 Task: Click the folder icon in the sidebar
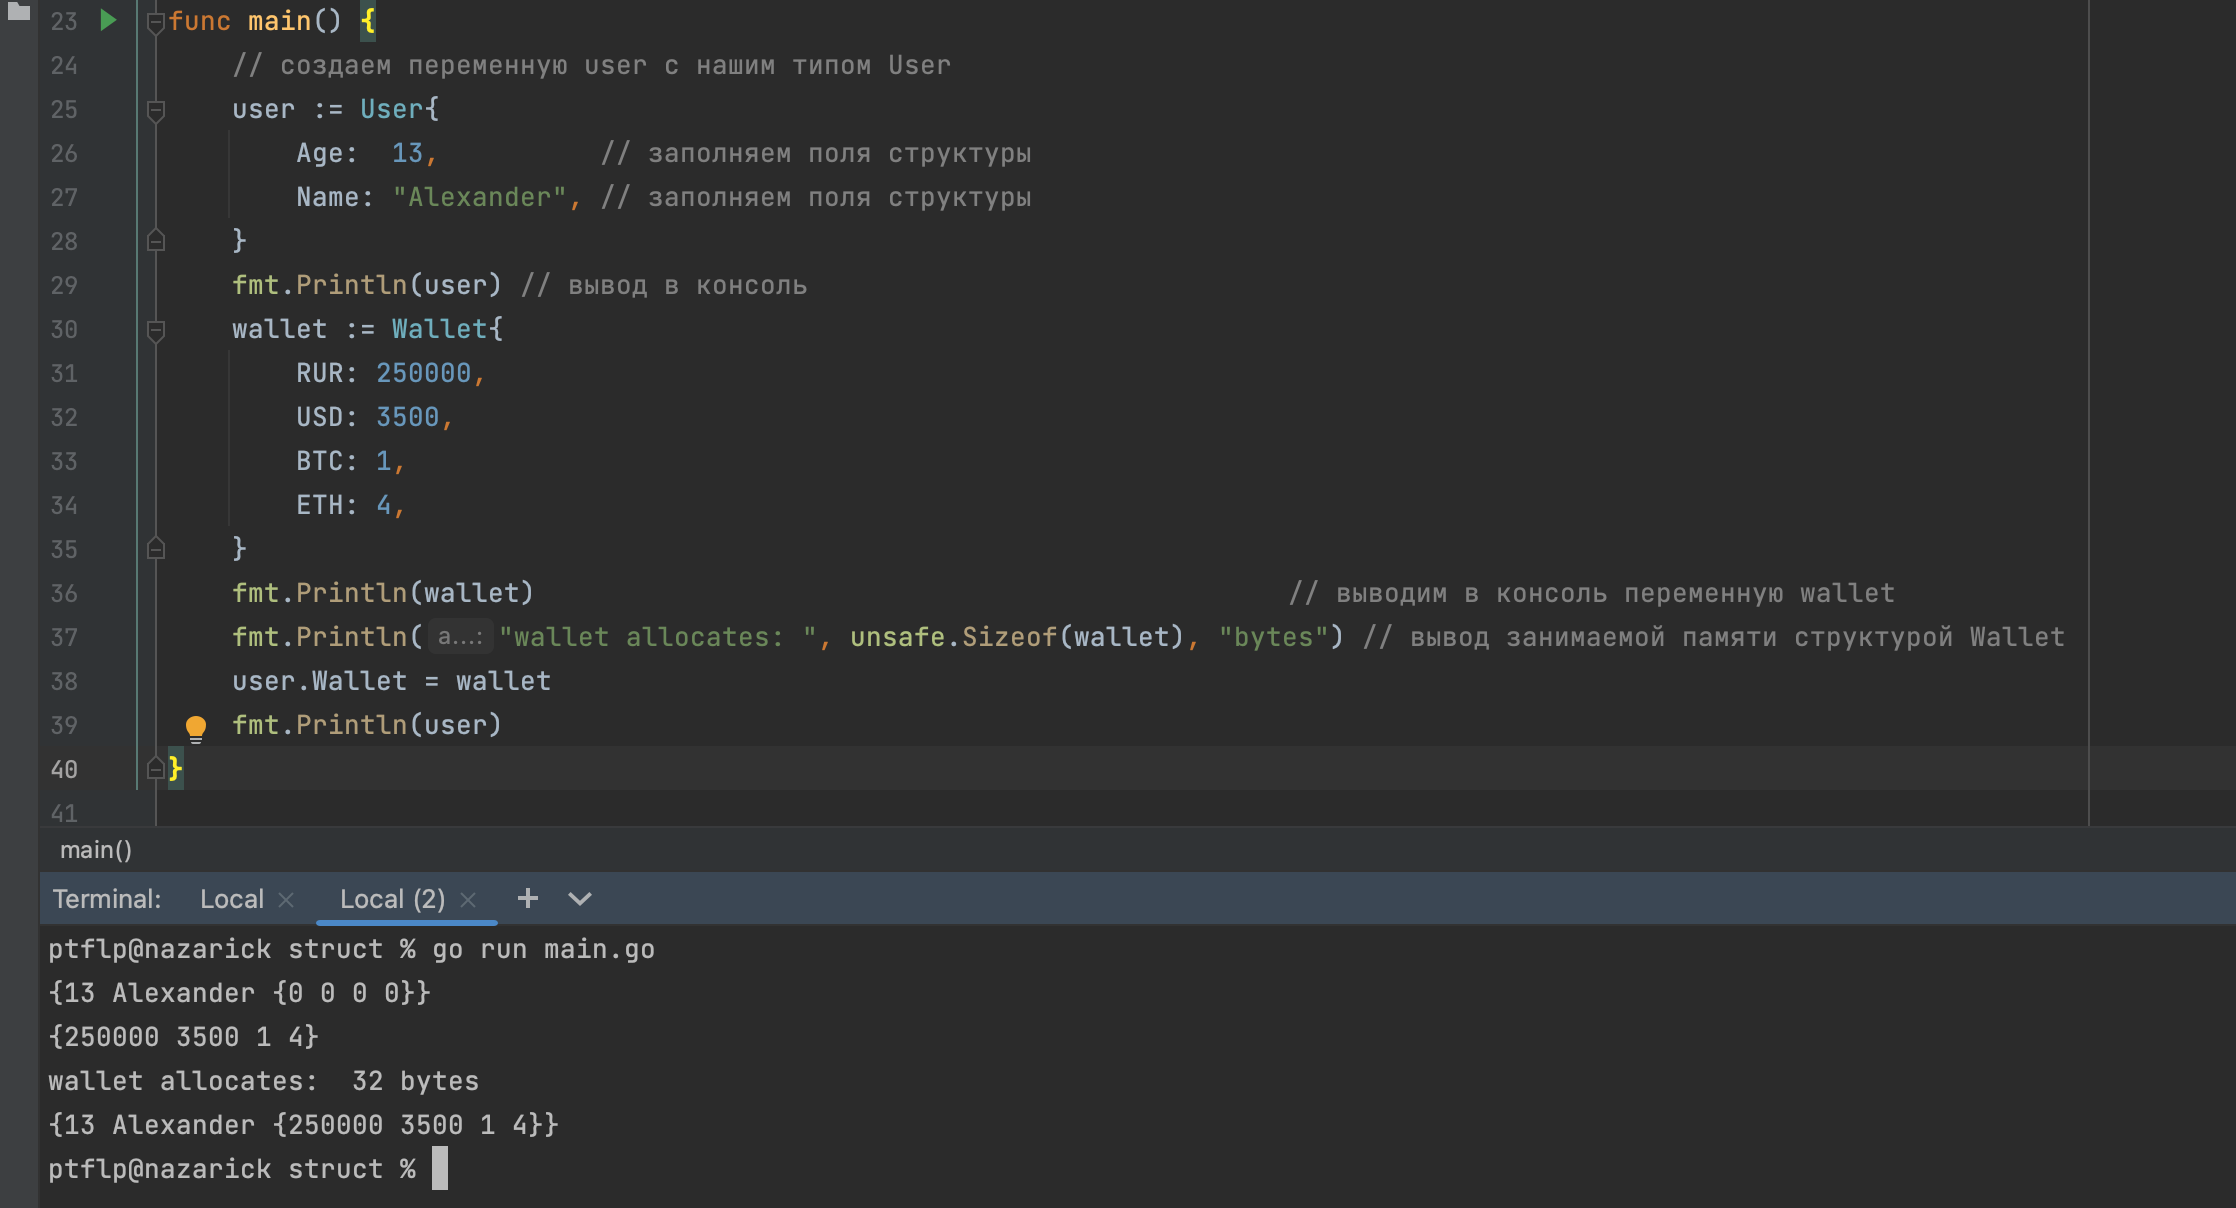pos(18,11)
